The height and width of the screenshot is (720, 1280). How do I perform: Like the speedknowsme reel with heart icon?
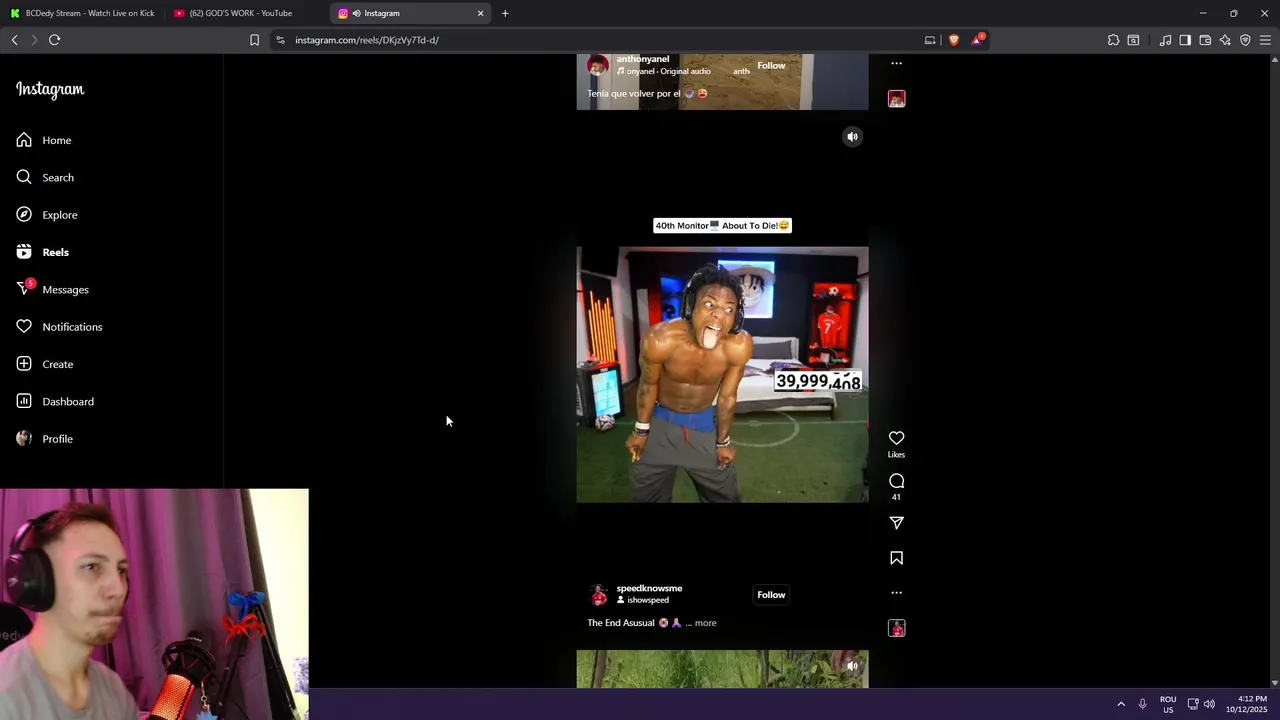pos(896,438)
